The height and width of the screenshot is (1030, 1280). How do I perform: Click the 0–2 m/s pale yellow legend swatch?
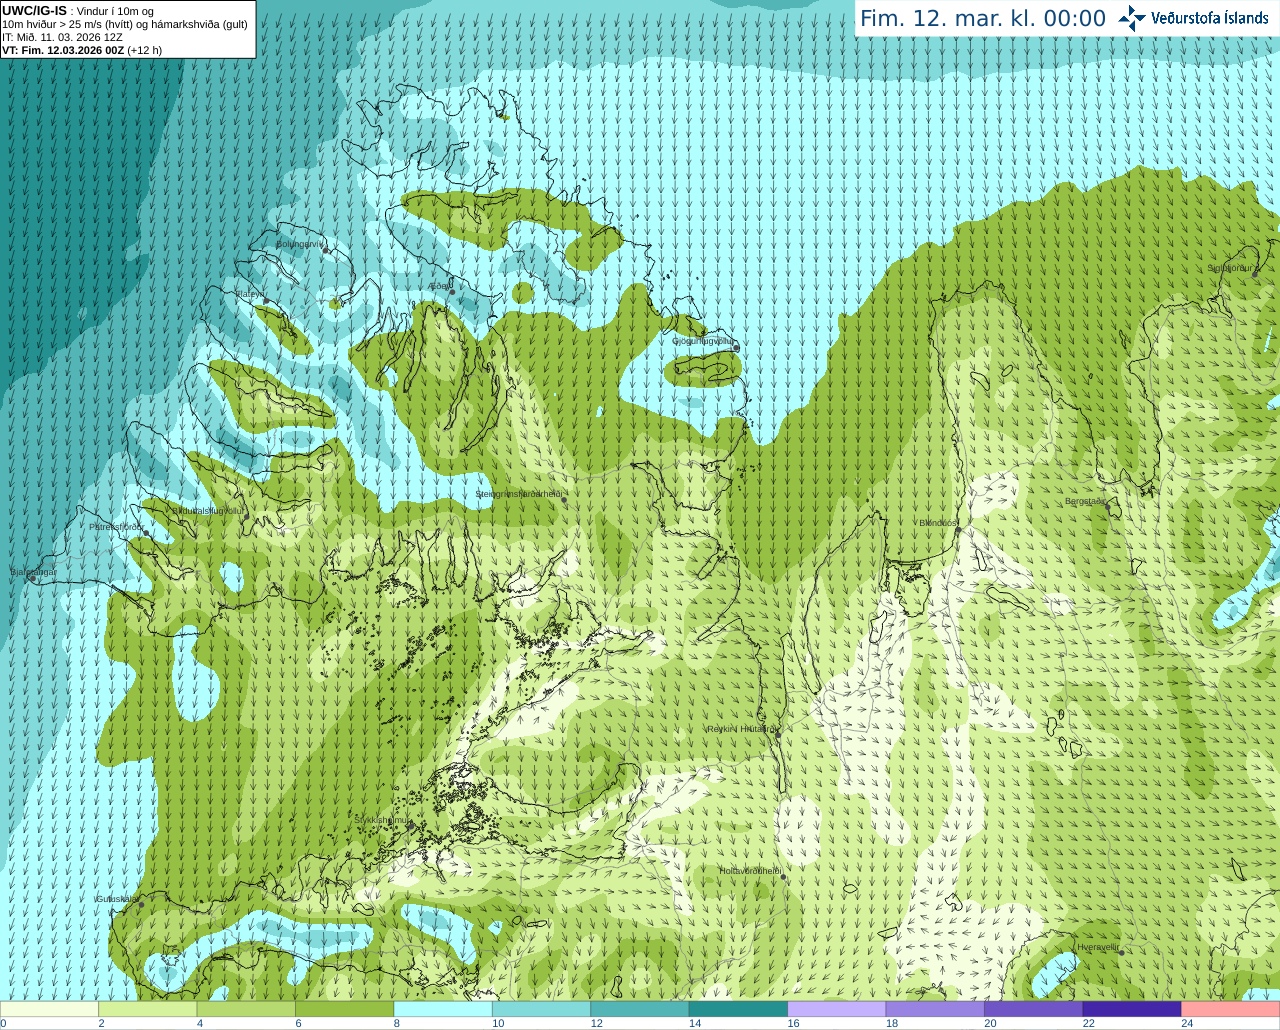[x=49, y=1009]
